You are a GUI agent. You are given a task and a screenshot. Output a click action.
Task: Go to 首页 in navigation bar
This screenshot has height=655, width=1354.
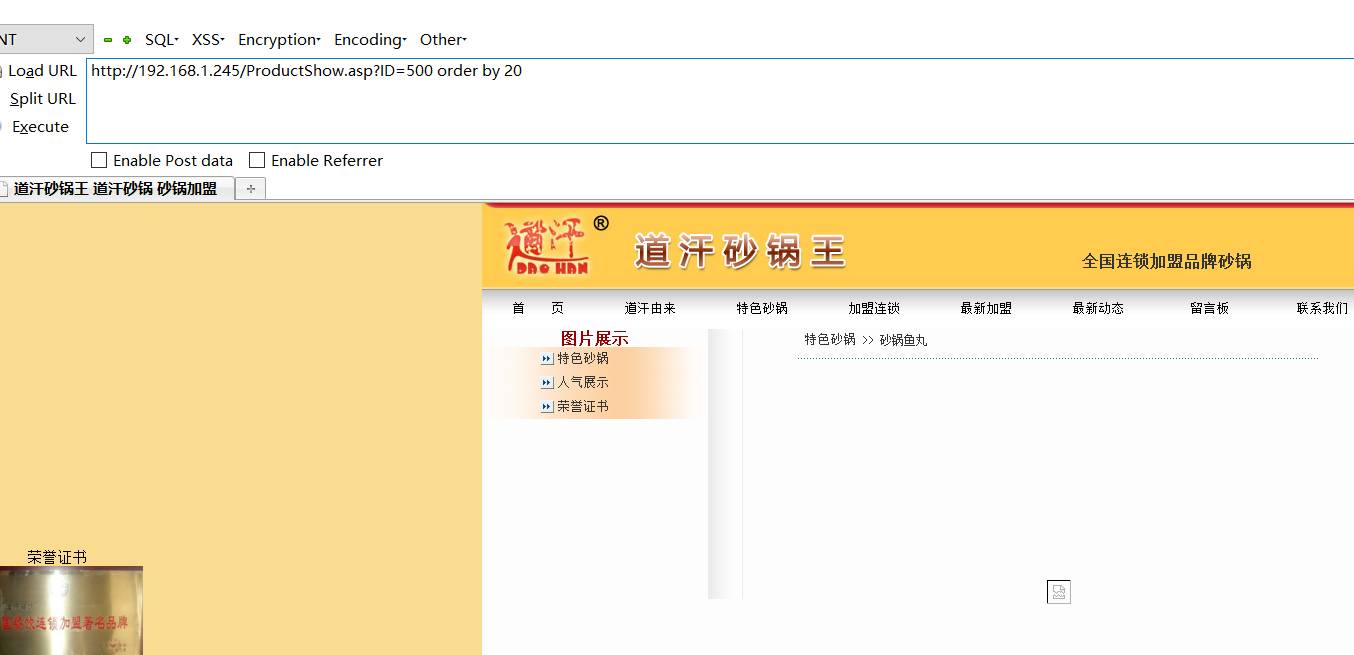pos(538,308)
